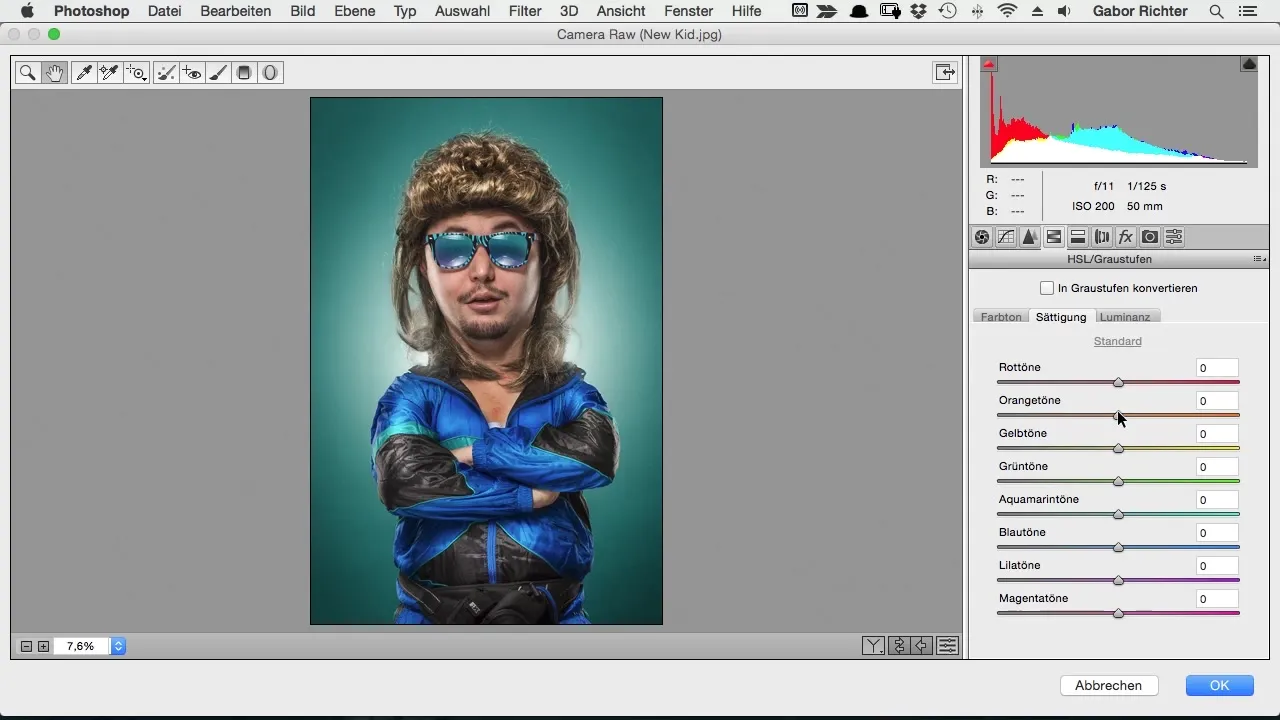Open the Filter menu

tap(525, 11)
